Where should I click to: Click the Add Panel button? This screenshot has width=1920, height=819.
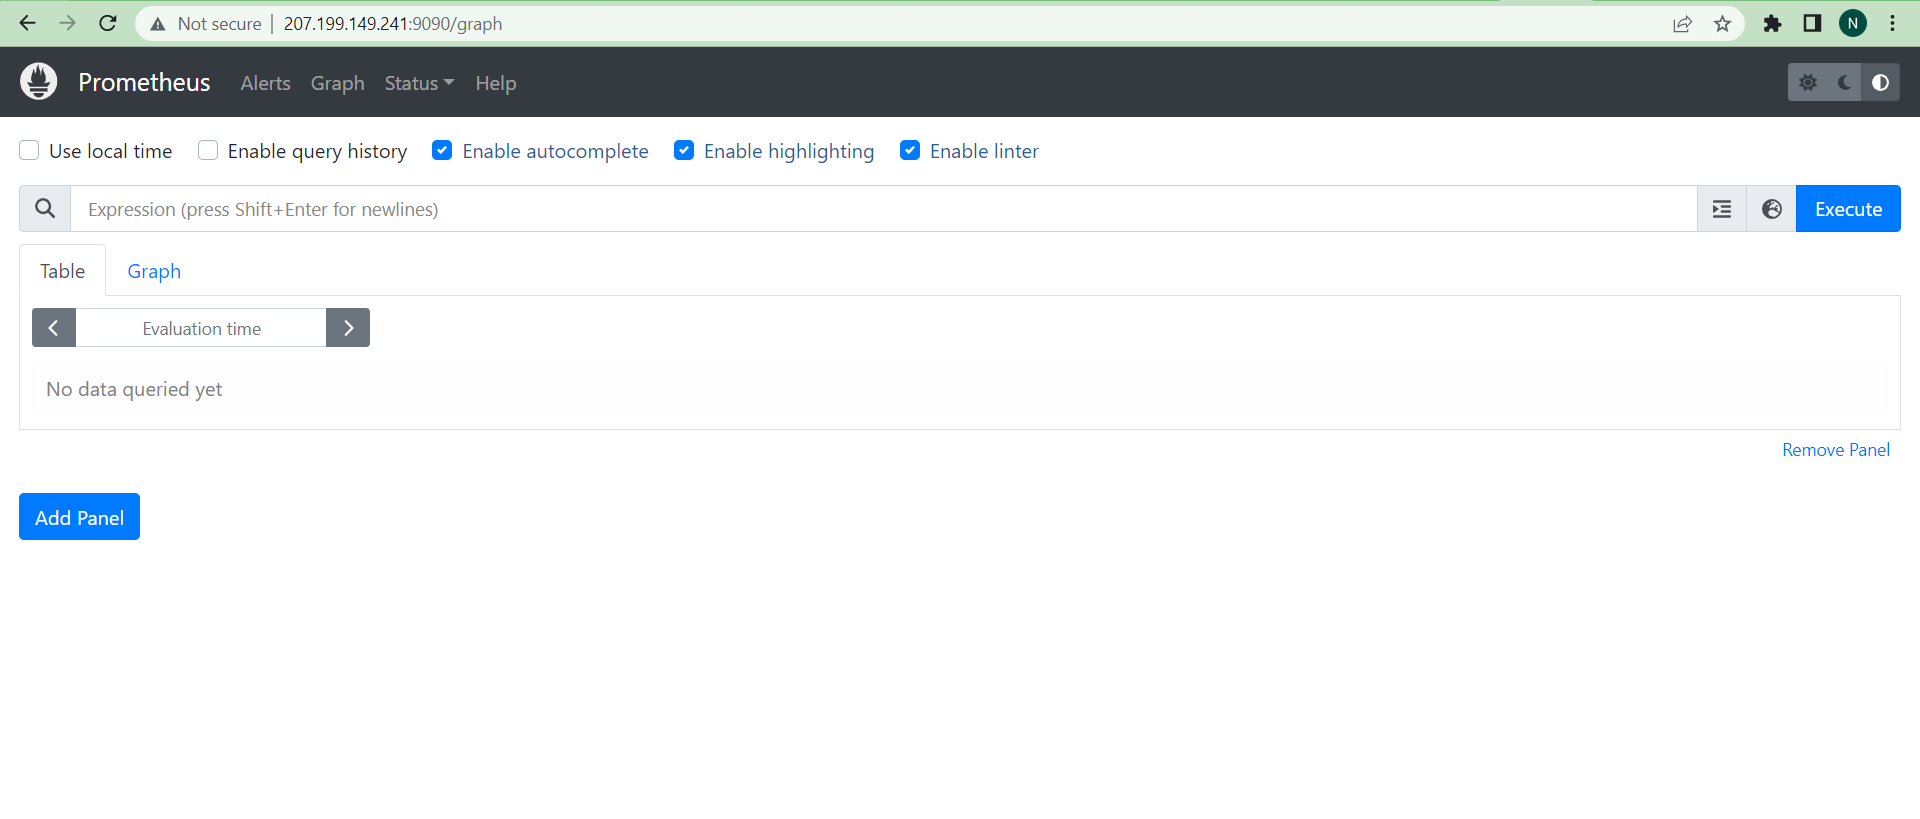coord(79,517)
